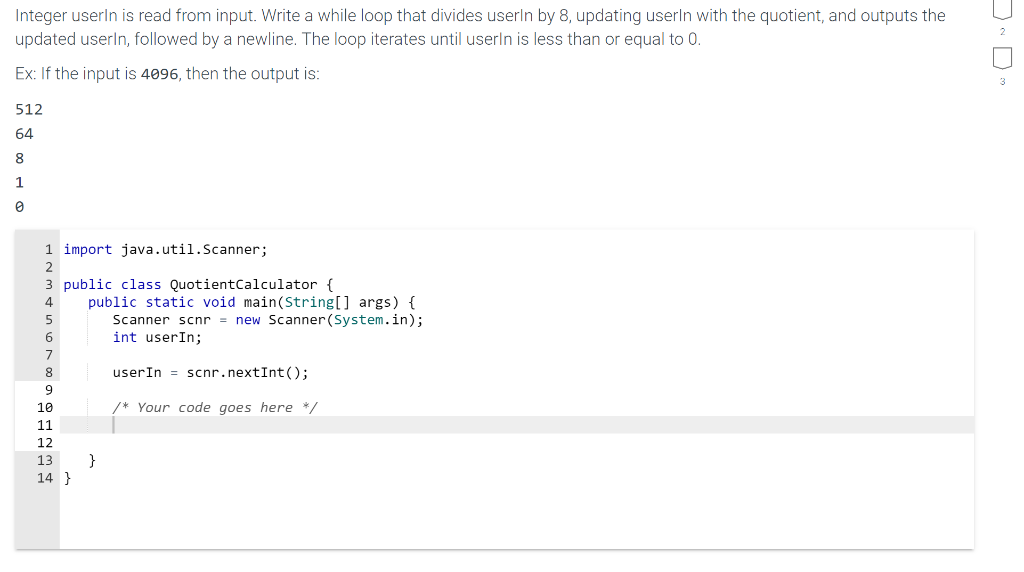Image resolution: width=1024 pixels, height=572 pixels.
Task: Click empty editor area below code
Action: pyautogui.click(x=517, y=517)
